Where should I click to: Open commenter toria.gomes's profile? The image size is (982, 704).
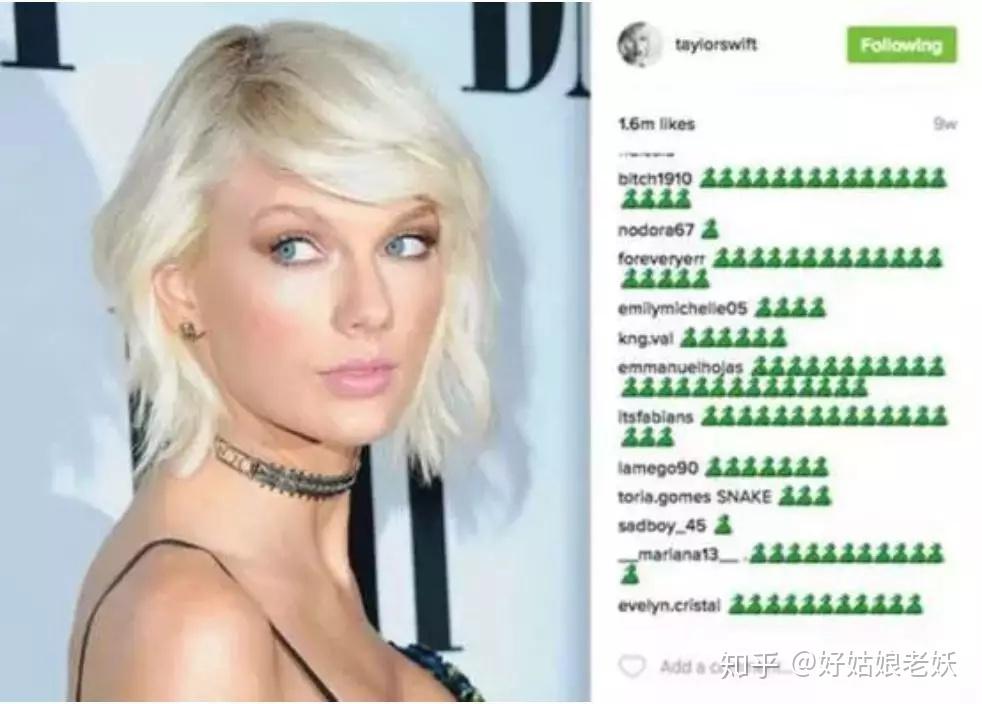664,497
